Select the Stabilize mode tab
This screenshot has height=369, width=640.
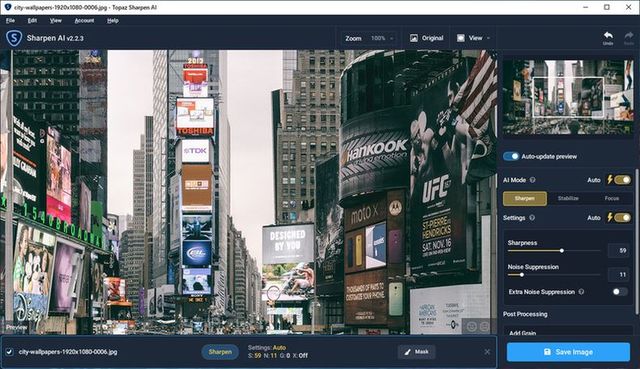pyautogui.click(x=568, y=198)
